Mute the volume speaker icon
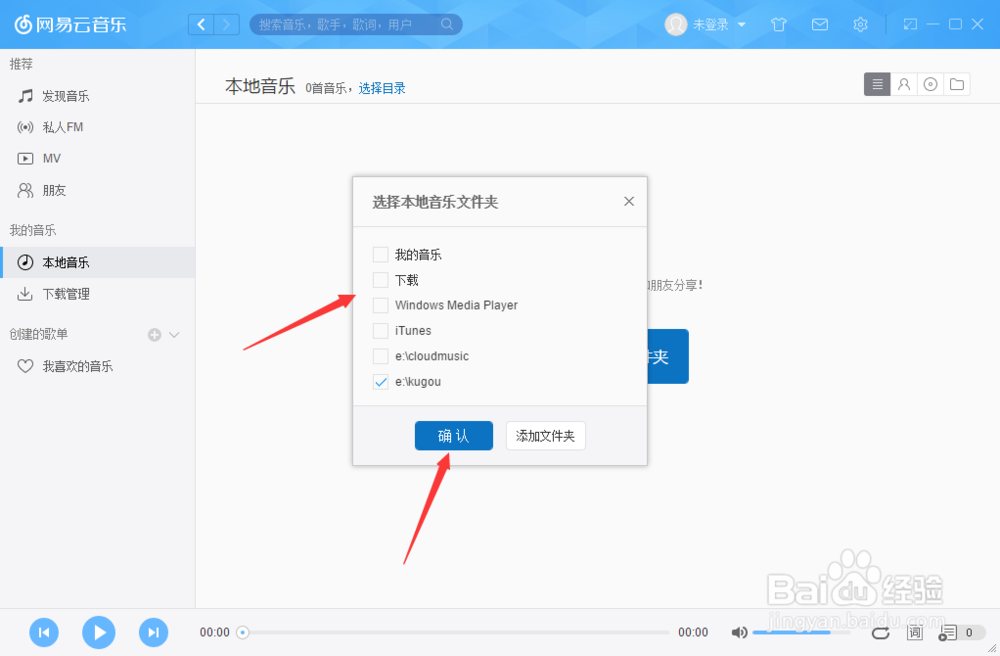This screenshot has height=656, width=1000. 739,632
